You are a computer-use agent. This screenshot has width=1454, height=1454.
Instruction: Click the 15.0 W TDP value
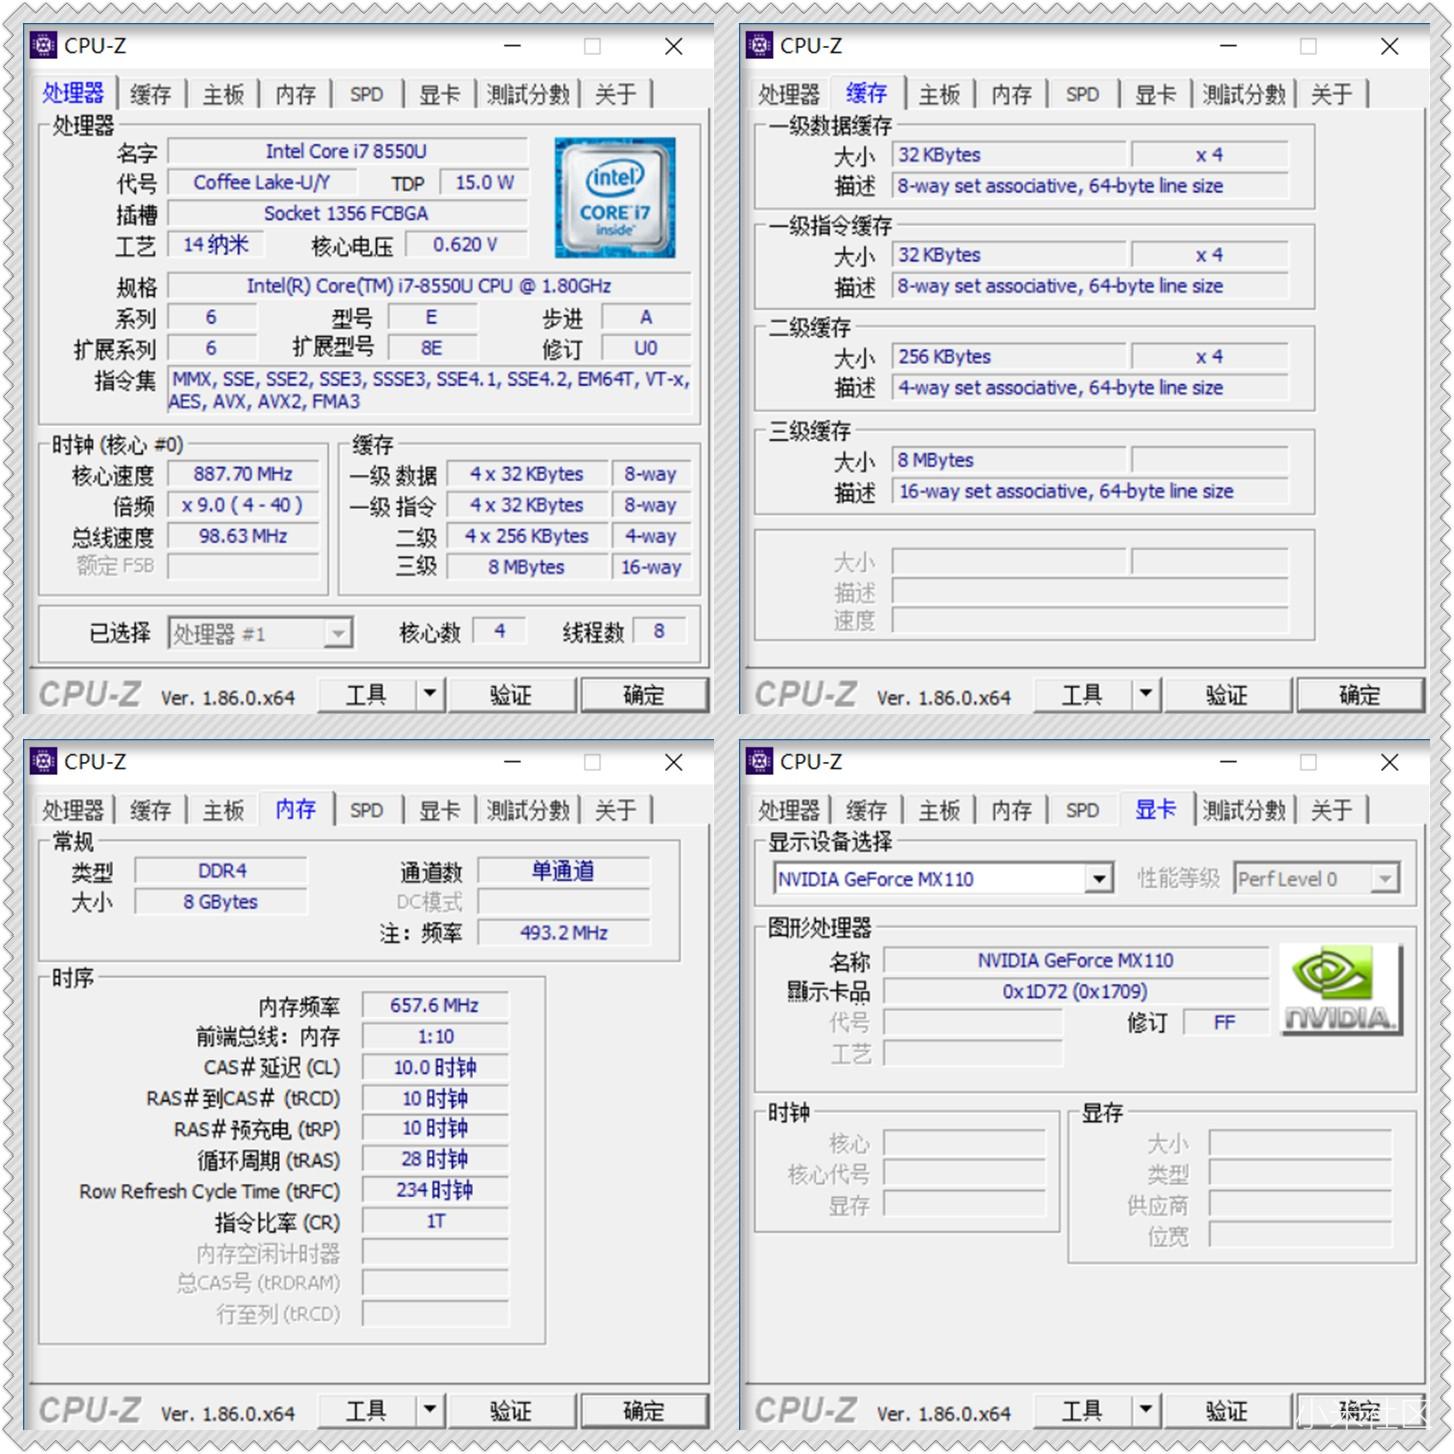485,182
